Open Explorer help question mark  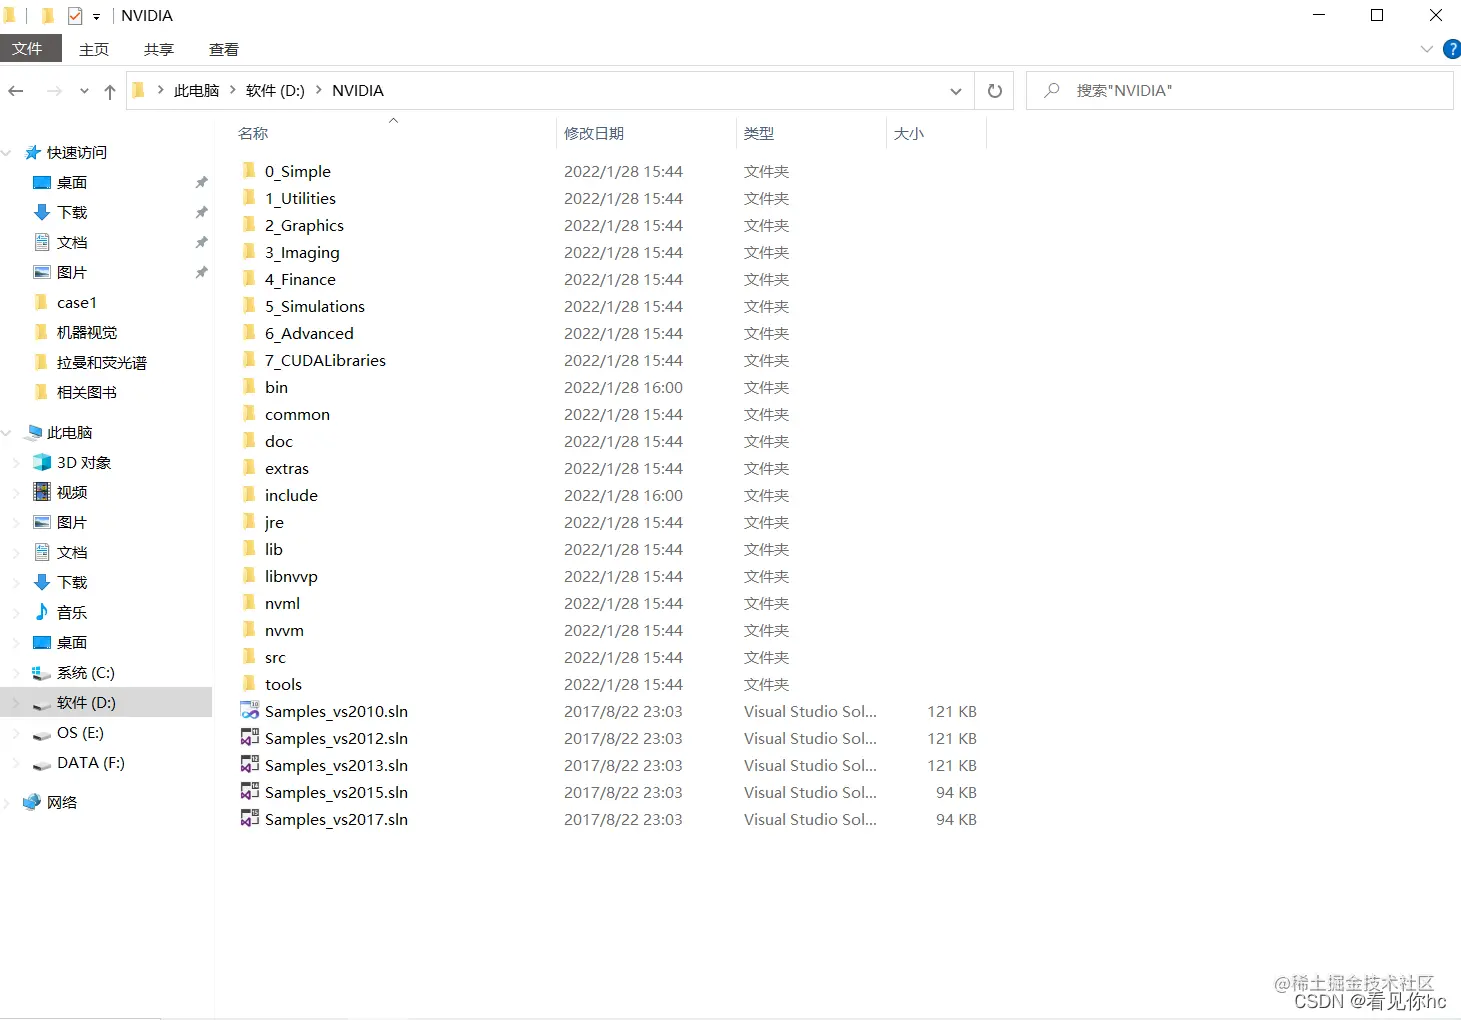coord(1452,49)
